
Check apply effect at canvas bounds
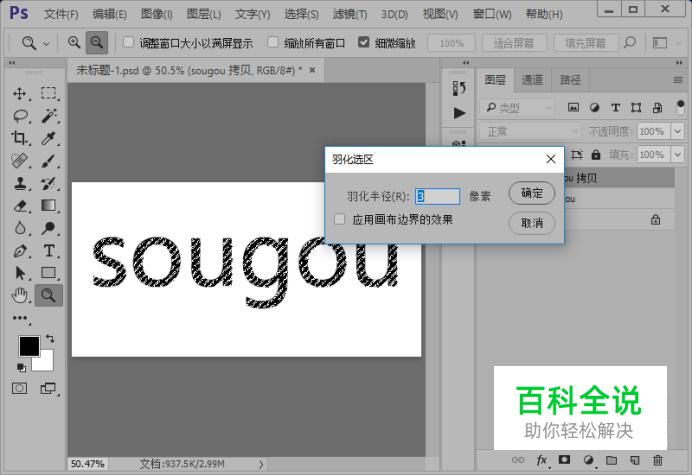(340, 219)
